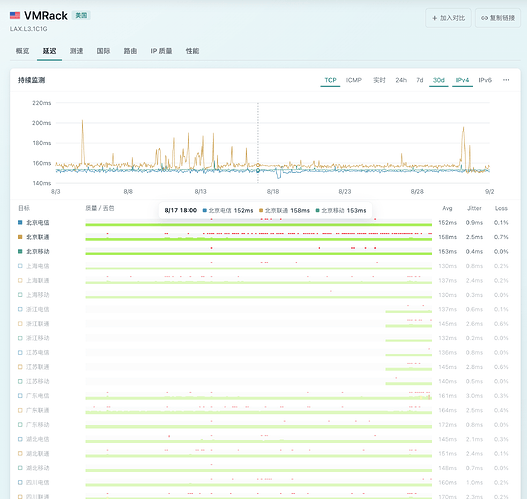Click the 北京联通 Loss value 0.7%
The height and width of the screenshot is (499, 527).
(501, 237)
